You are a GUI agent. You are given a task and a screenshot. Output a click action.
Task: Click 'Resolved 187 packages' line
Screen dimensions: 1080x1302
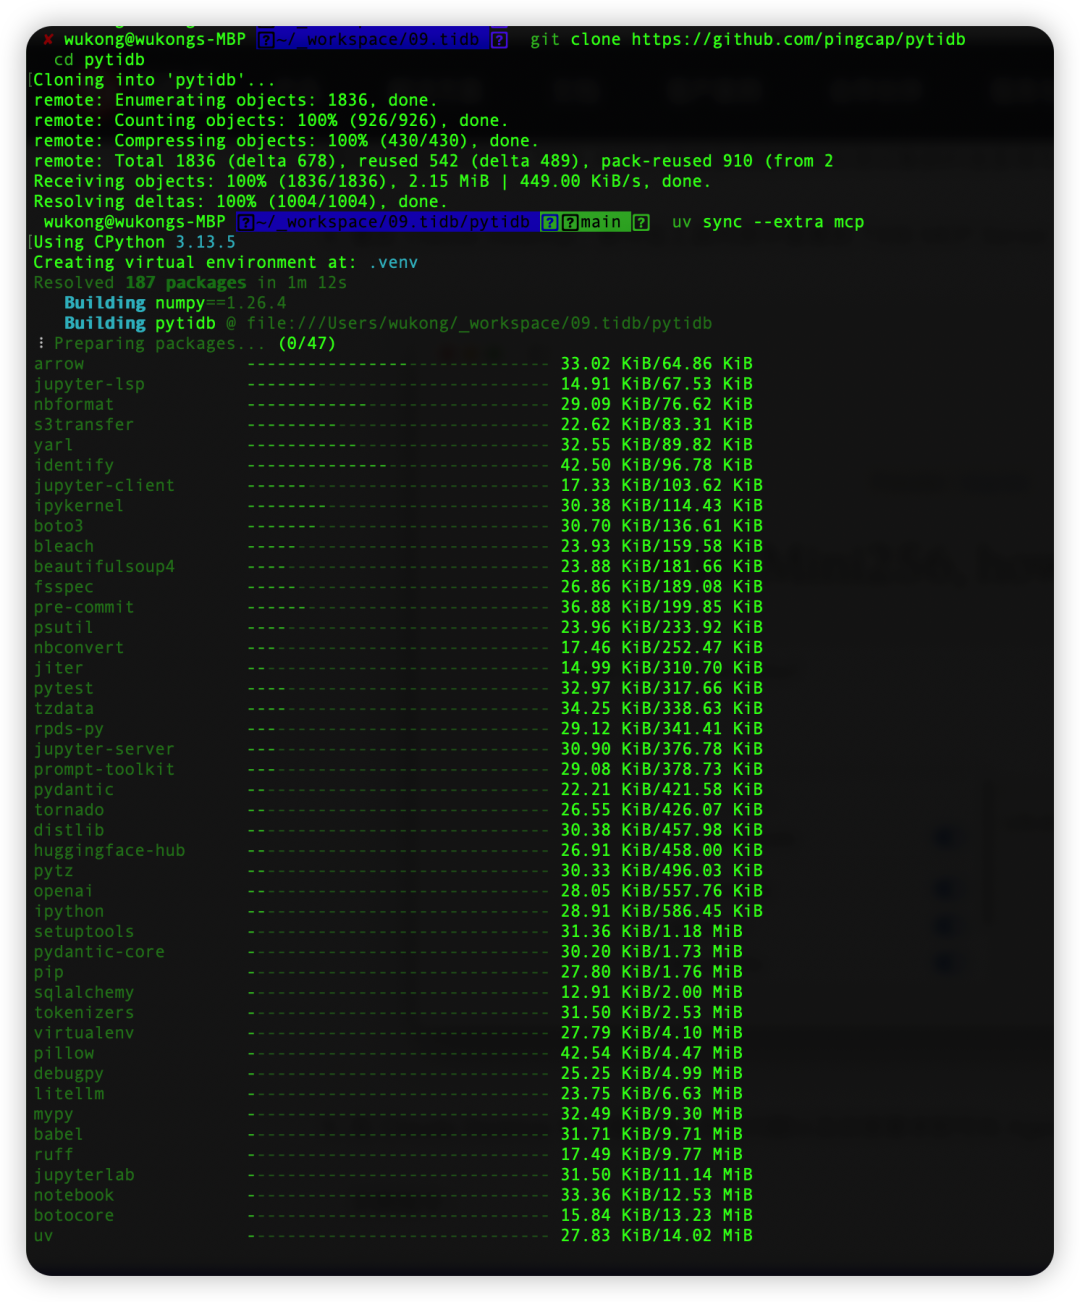190,282
